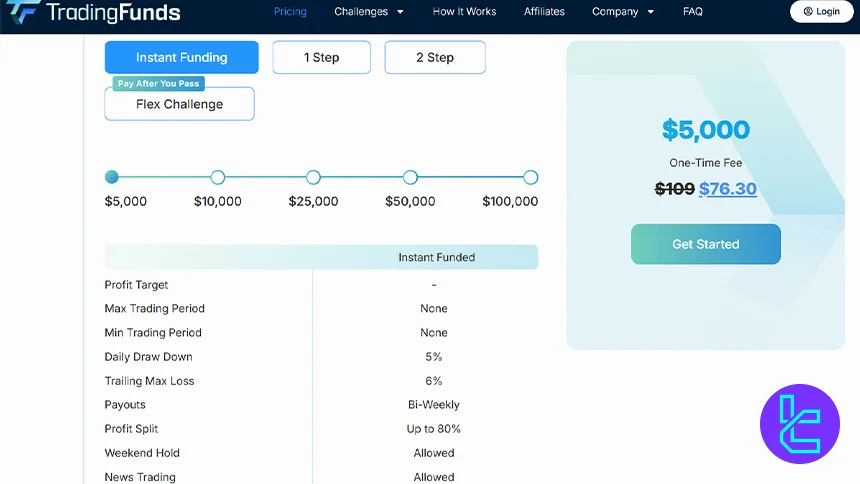Click the Daily Draw Down label
The width and height of the screenshot is (860, 484).
[x=148, y=357]
